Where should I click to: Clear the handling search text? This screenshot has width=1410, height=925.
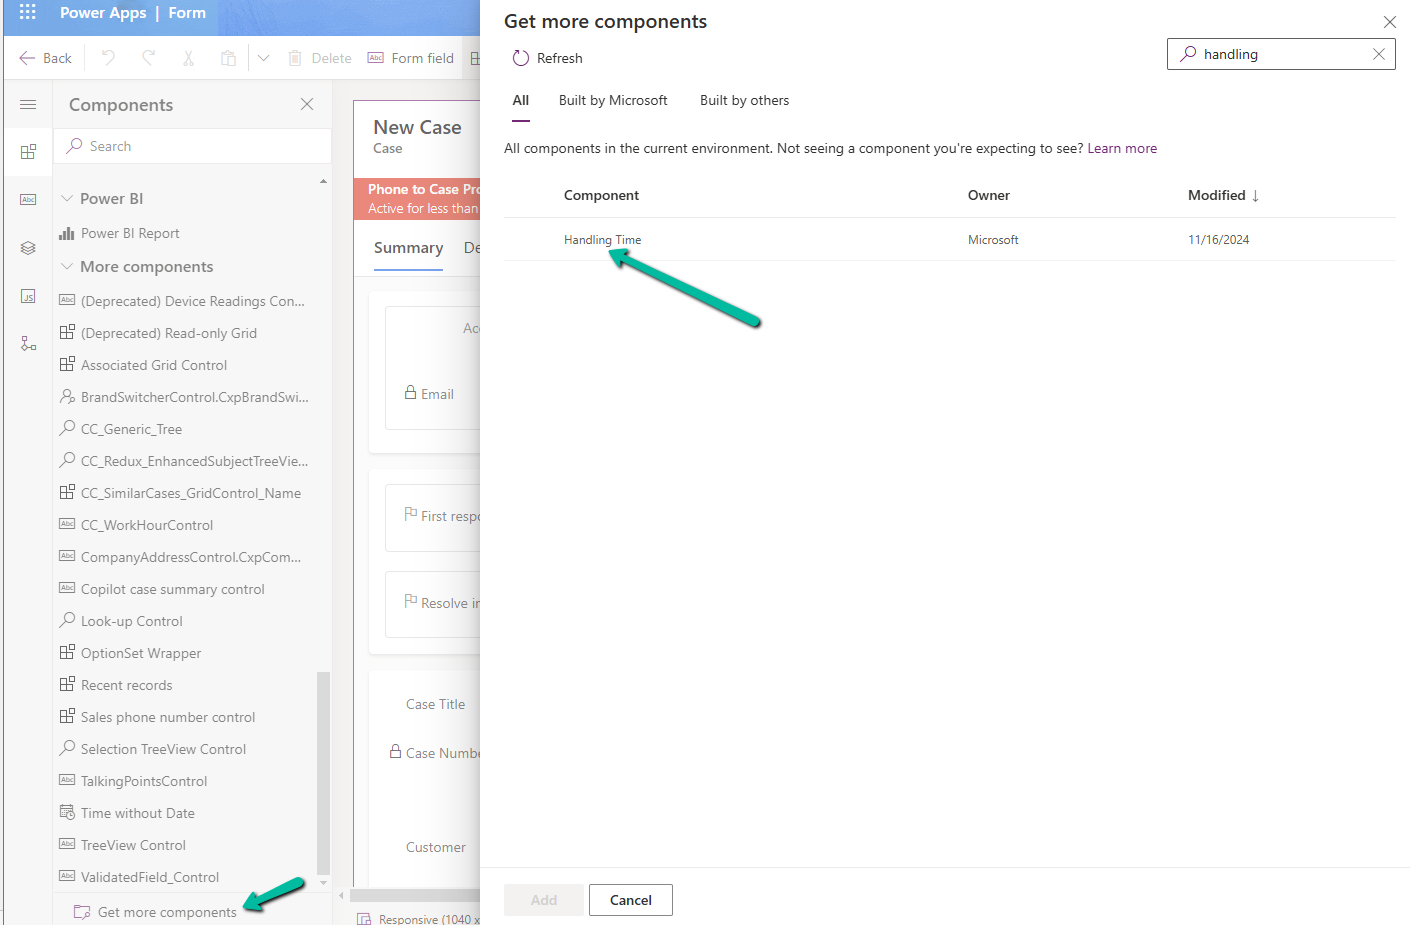tap(1378, 54)
